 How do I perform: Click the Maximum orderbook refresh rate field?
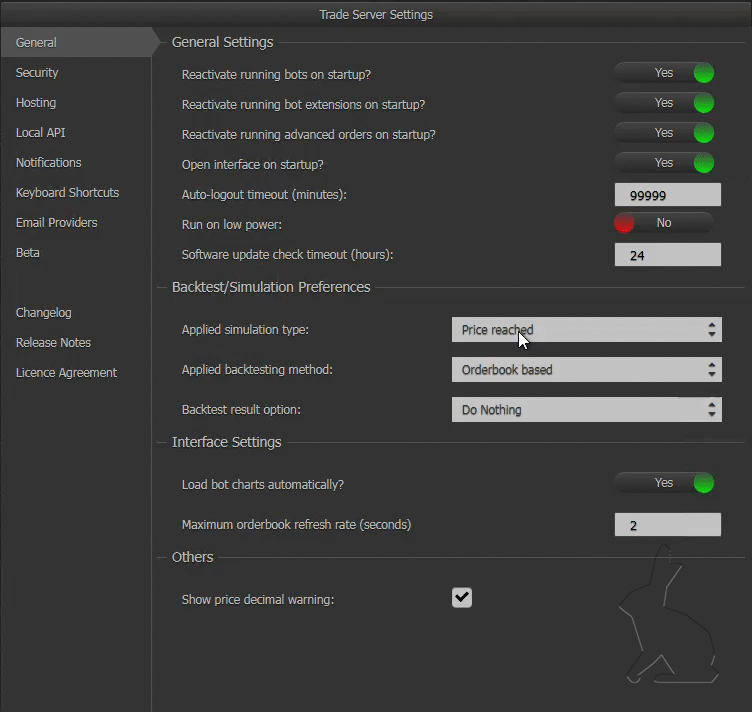668,525
